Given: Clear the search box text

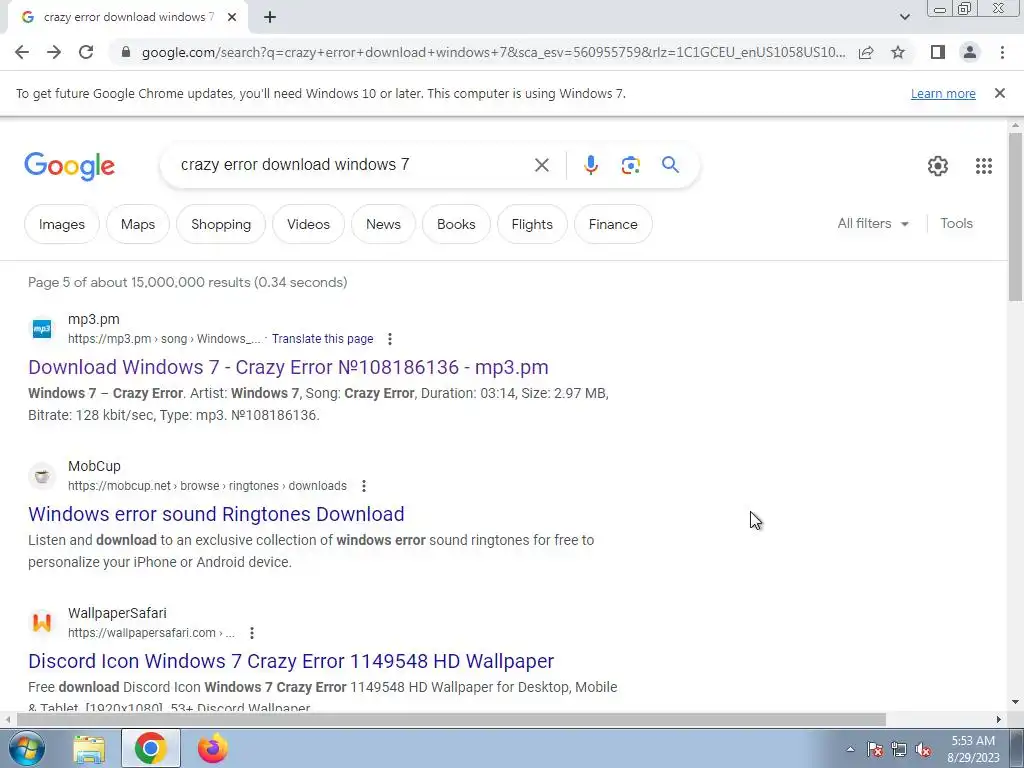Looking at the screenshot, I should tap(541, 165).
